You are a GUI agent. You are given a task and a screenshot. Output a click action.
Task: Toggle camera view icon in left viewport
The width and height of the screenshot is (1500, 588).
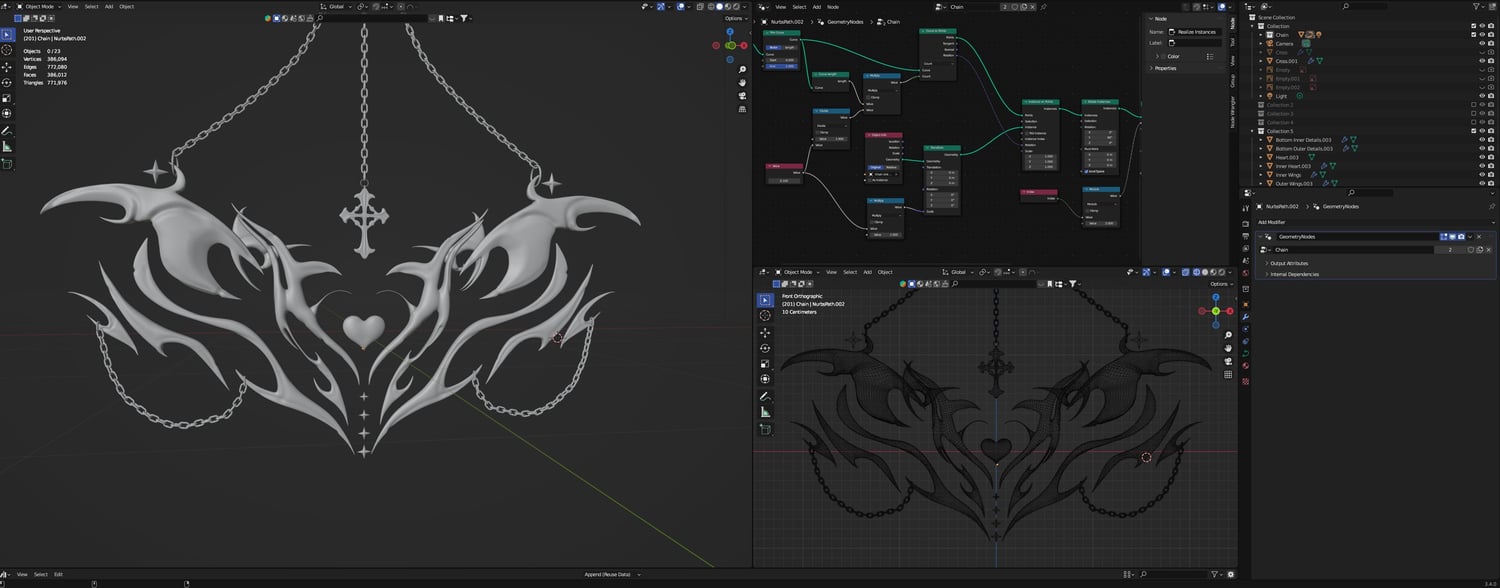coord(742,96)
